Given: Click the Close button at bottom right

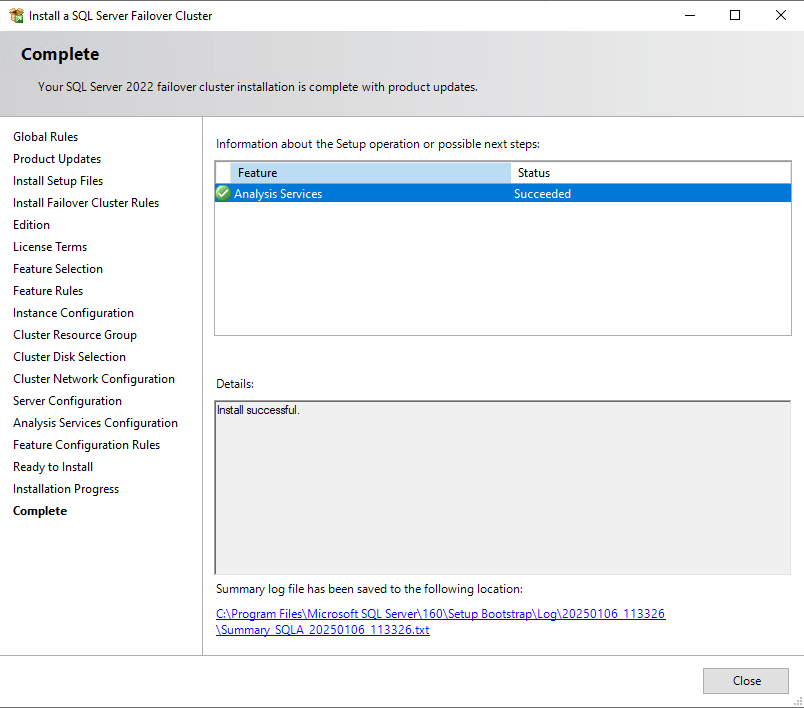Looking at the screenshot, I should (745, 680).
